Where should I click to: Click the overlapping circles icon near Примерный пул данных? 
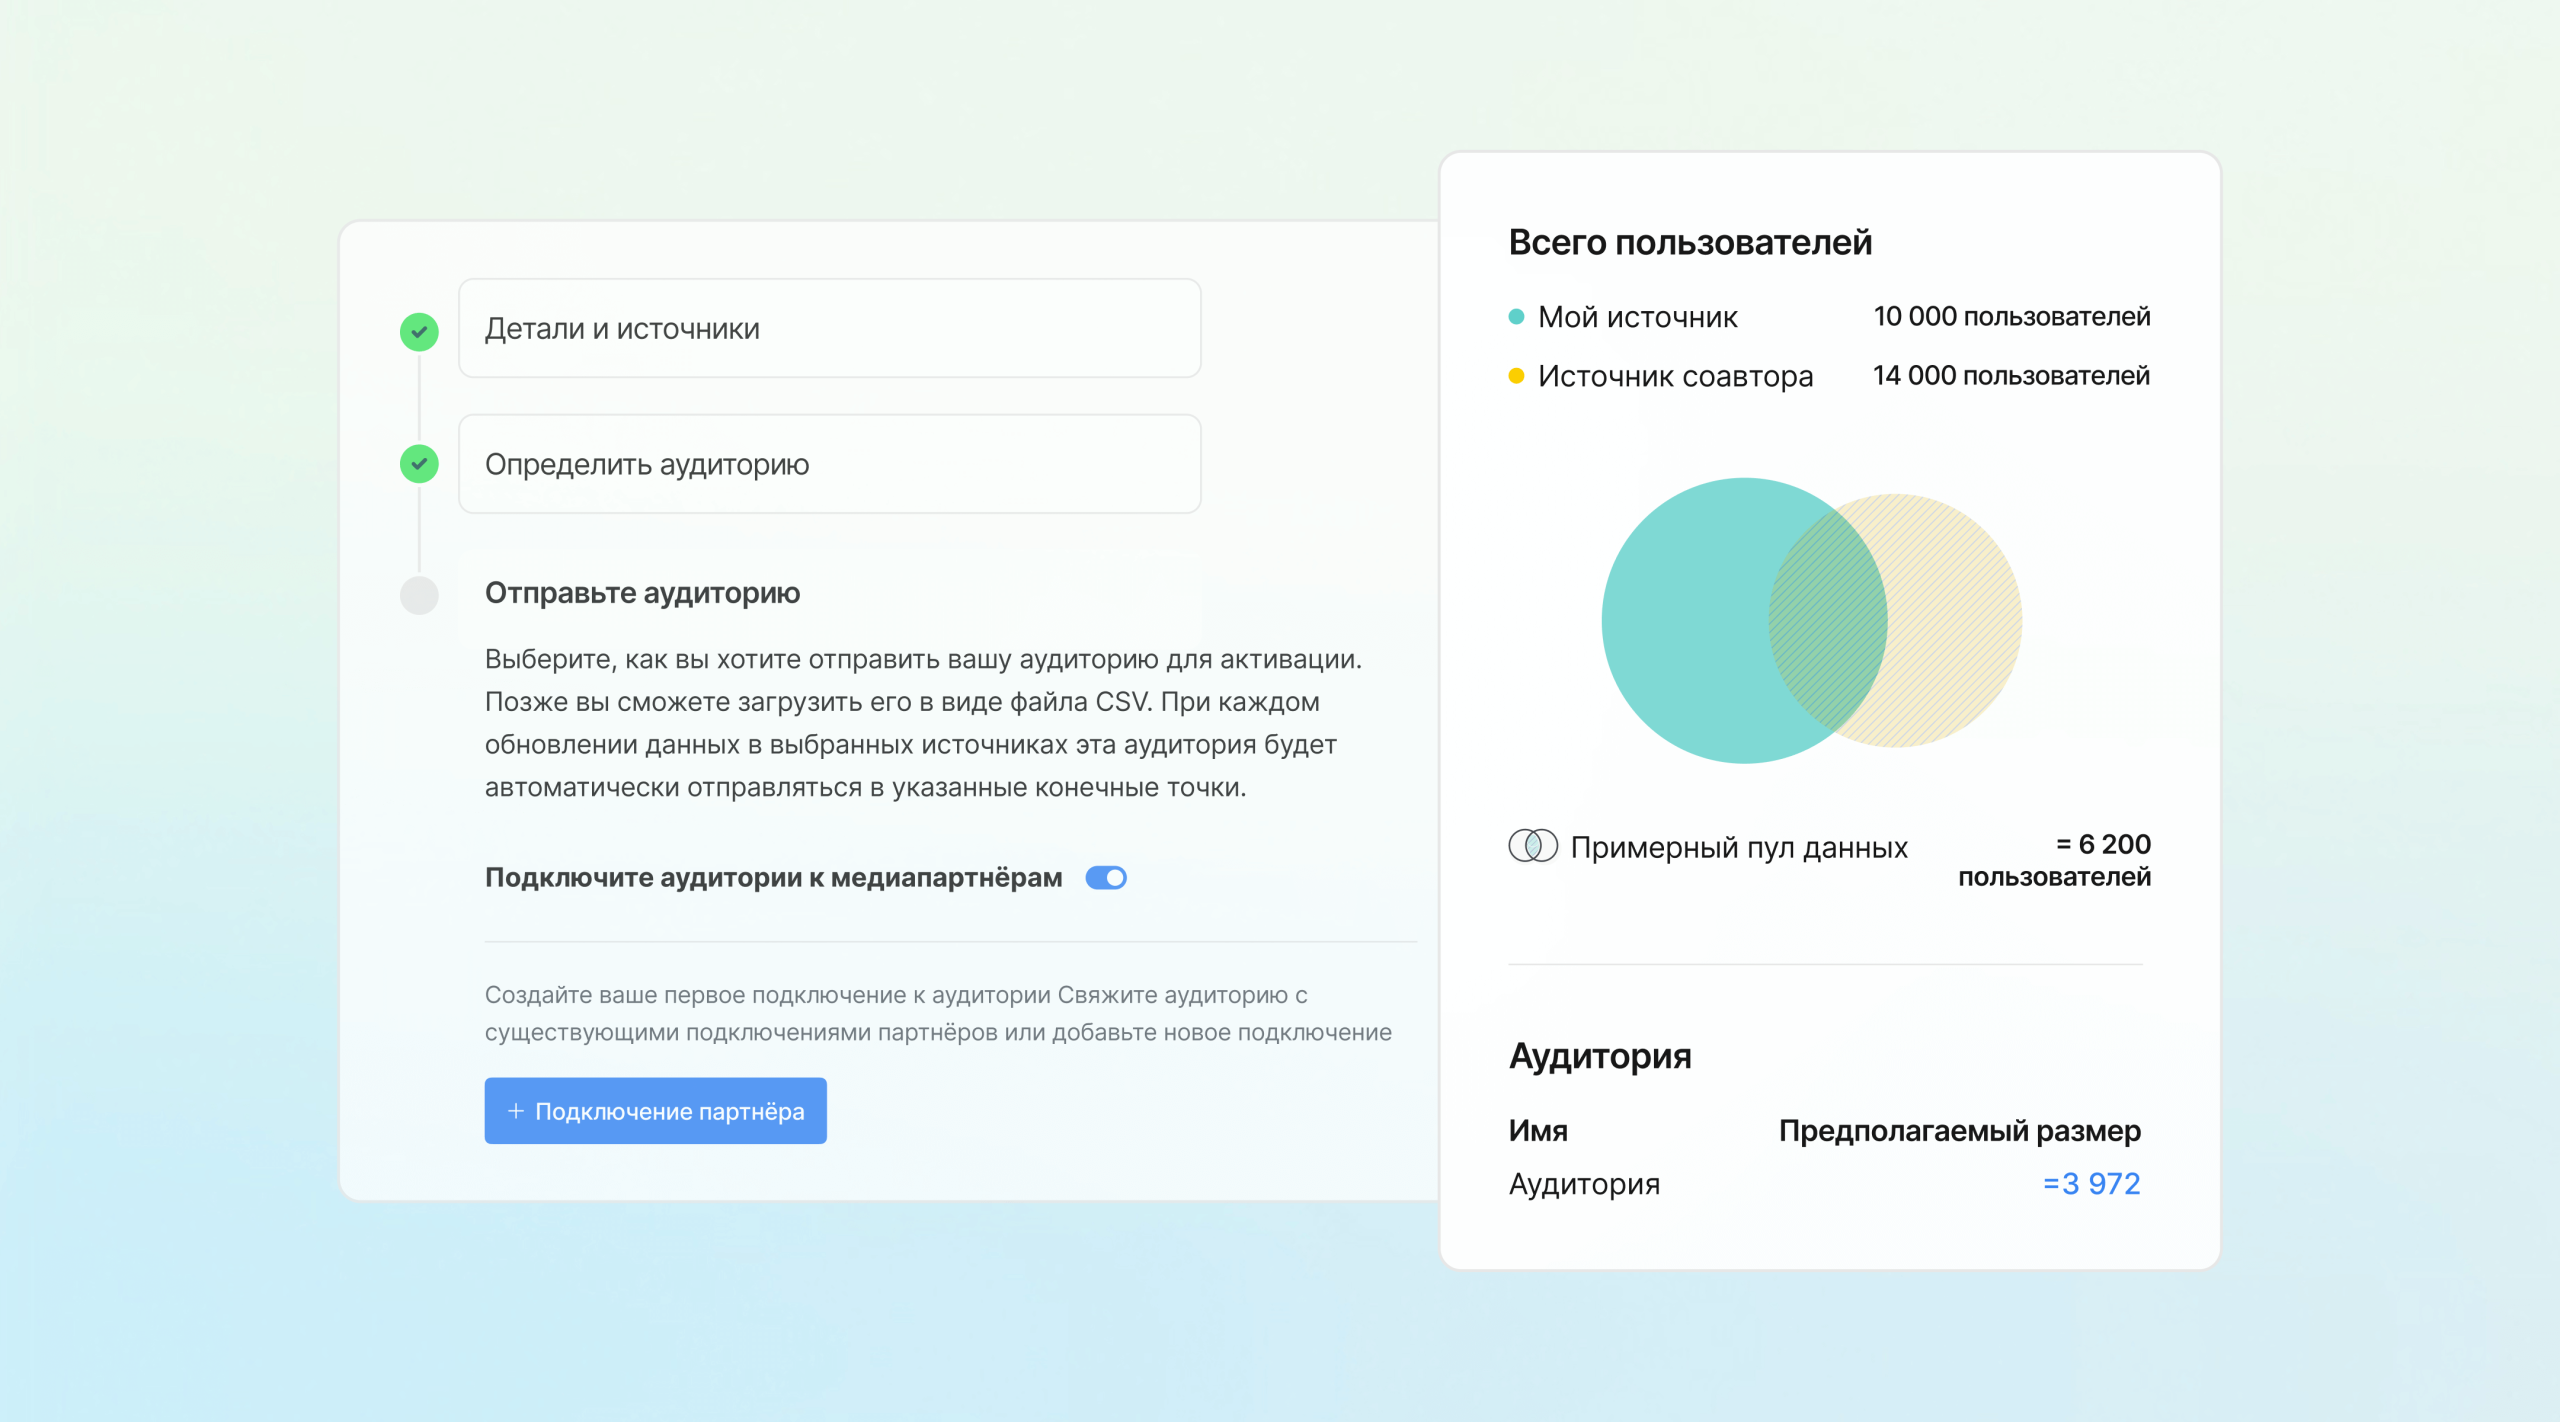pos(1533,846)
